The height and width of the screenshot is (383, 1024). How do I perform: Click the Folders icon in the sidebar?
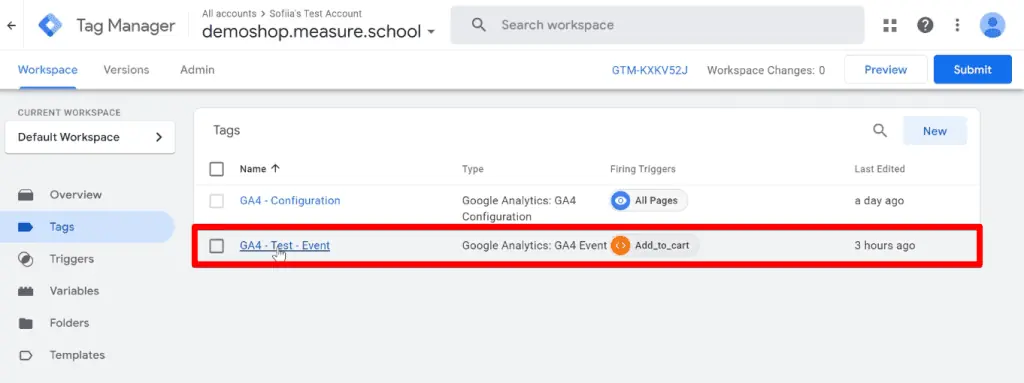click(25, 323)
